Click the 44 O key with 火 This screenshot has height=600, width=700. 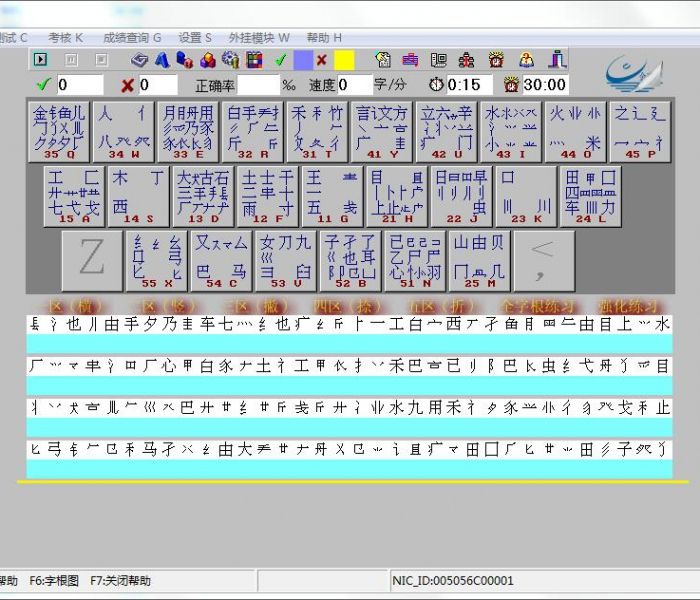click(575, 131)
